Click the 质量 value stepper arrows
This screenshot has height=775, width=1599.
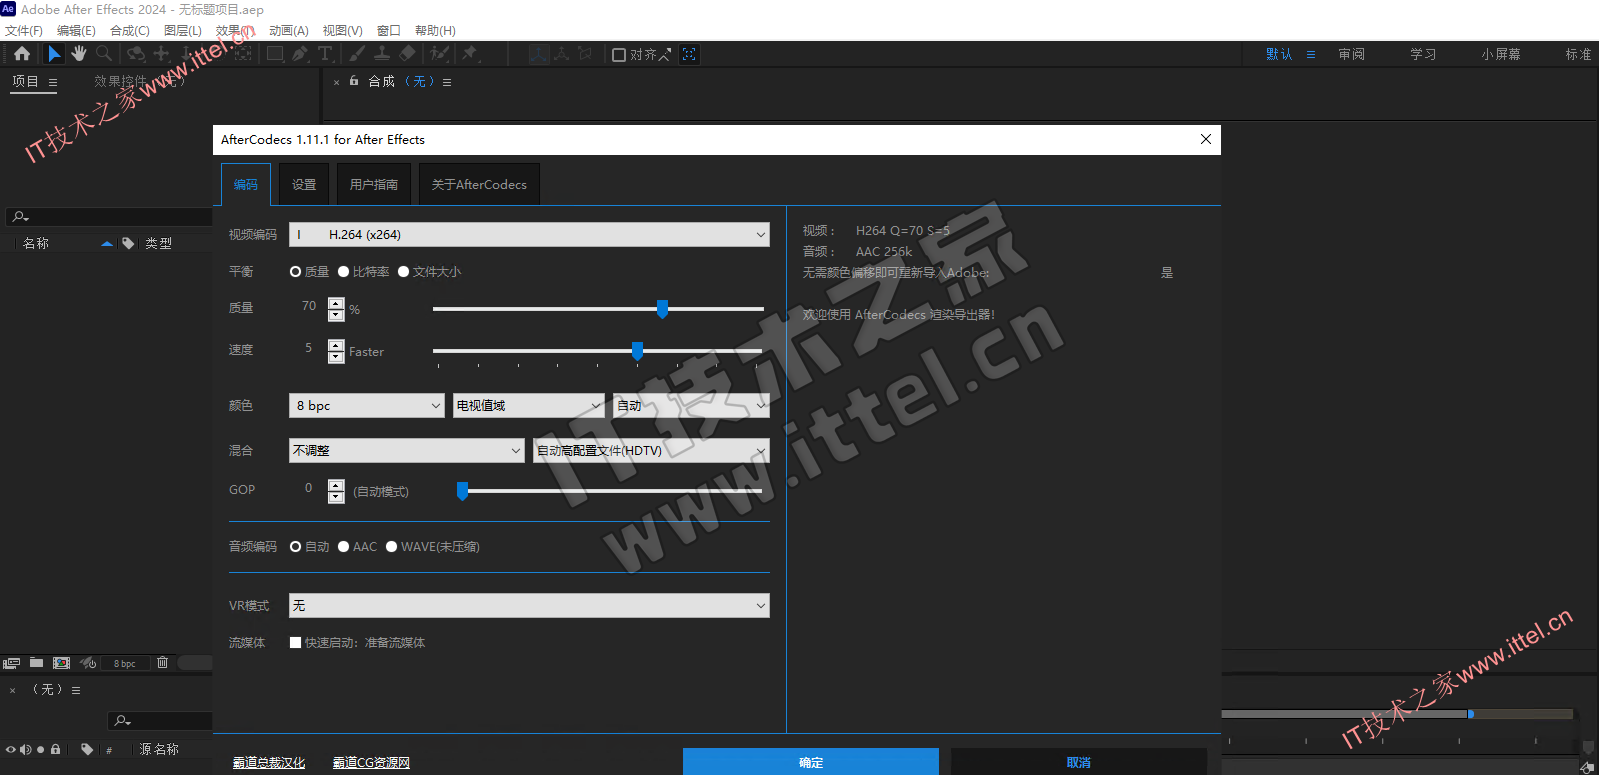click(336, 309)
